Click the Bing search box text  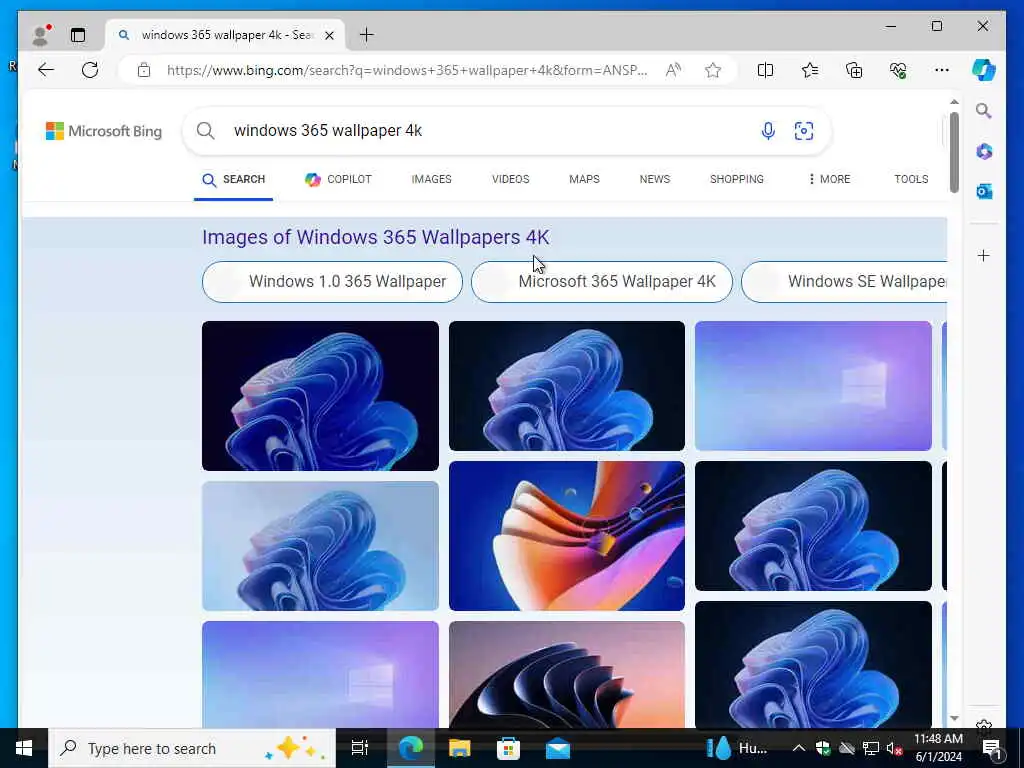[328, 131]
